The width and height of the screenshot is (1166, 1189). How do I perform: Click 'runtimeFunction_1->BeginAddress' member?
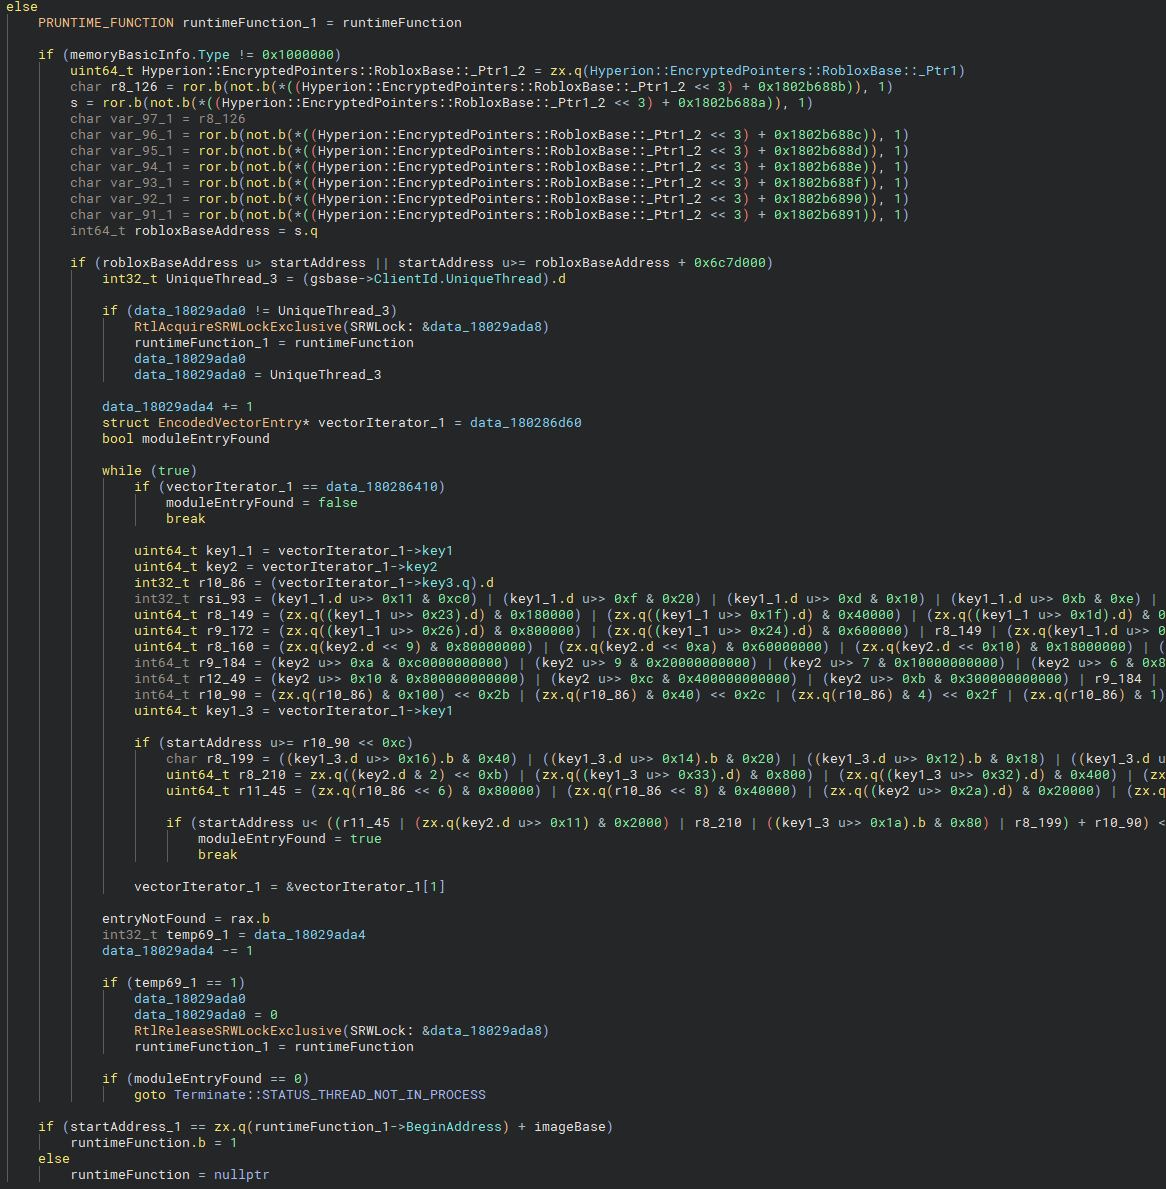[x=378, y=1127]
